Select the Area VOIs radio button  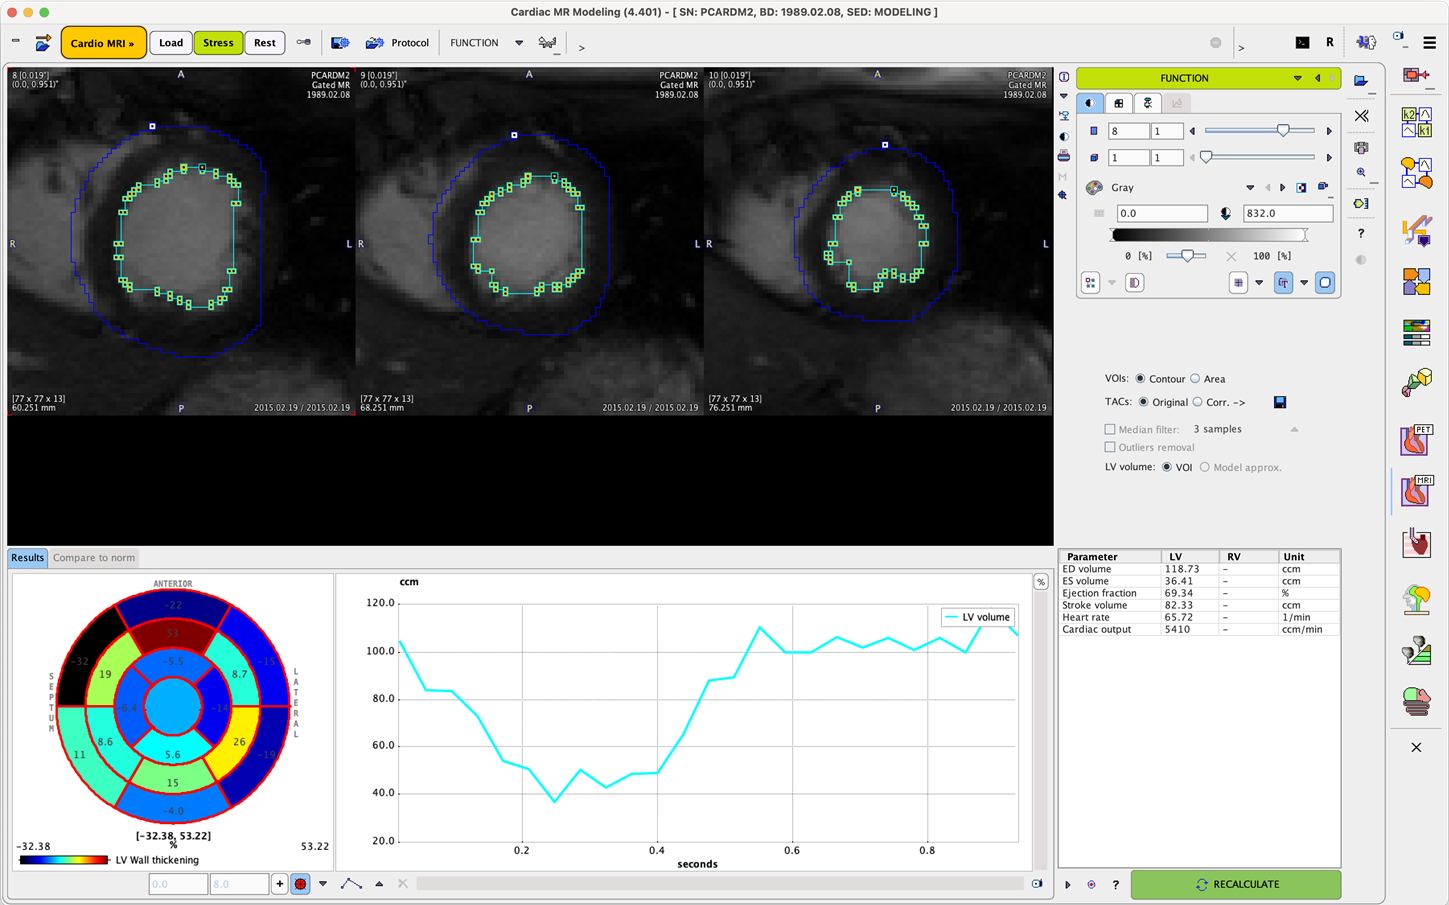pos(1195,379)
